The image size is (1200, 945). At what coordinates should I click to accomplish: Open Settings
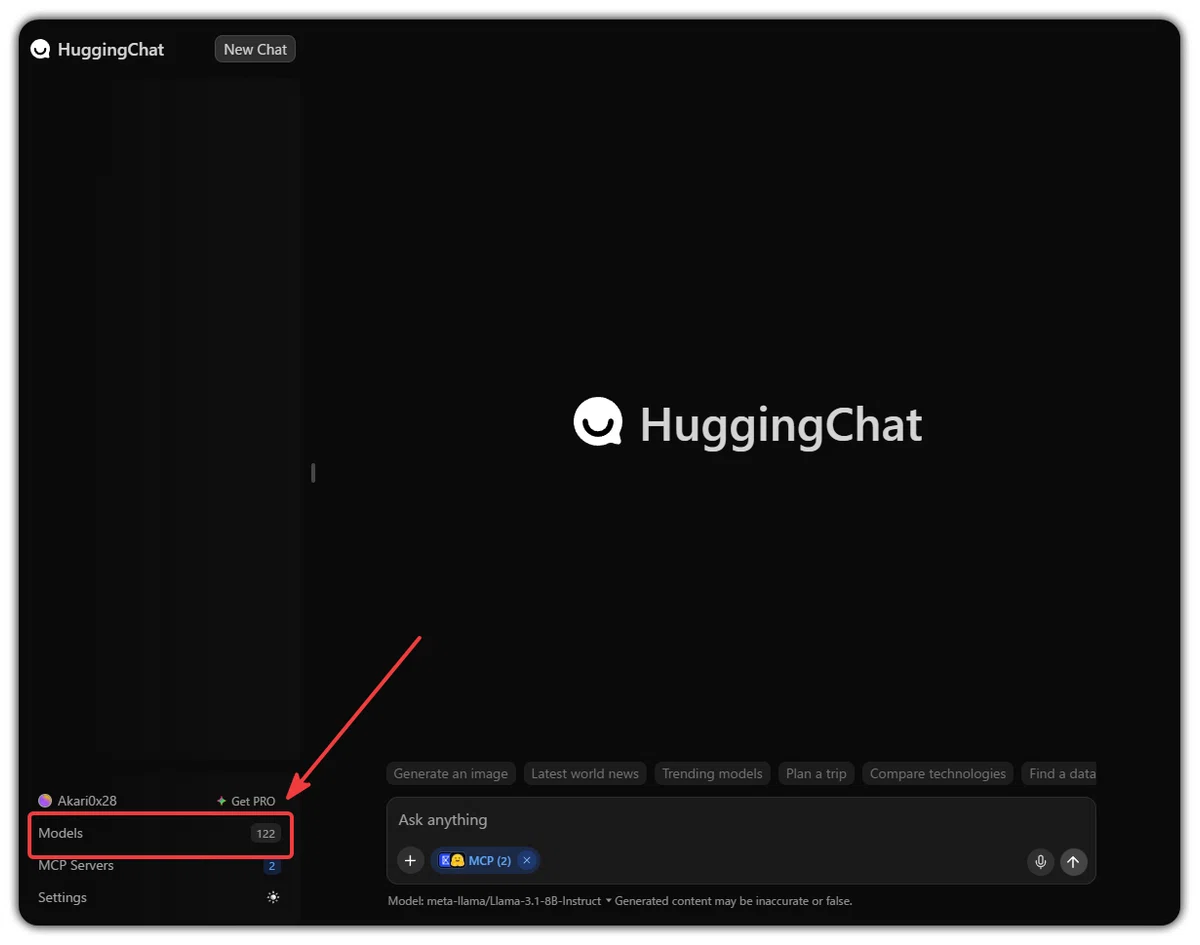pyautogui.click(x=160, y=897)
